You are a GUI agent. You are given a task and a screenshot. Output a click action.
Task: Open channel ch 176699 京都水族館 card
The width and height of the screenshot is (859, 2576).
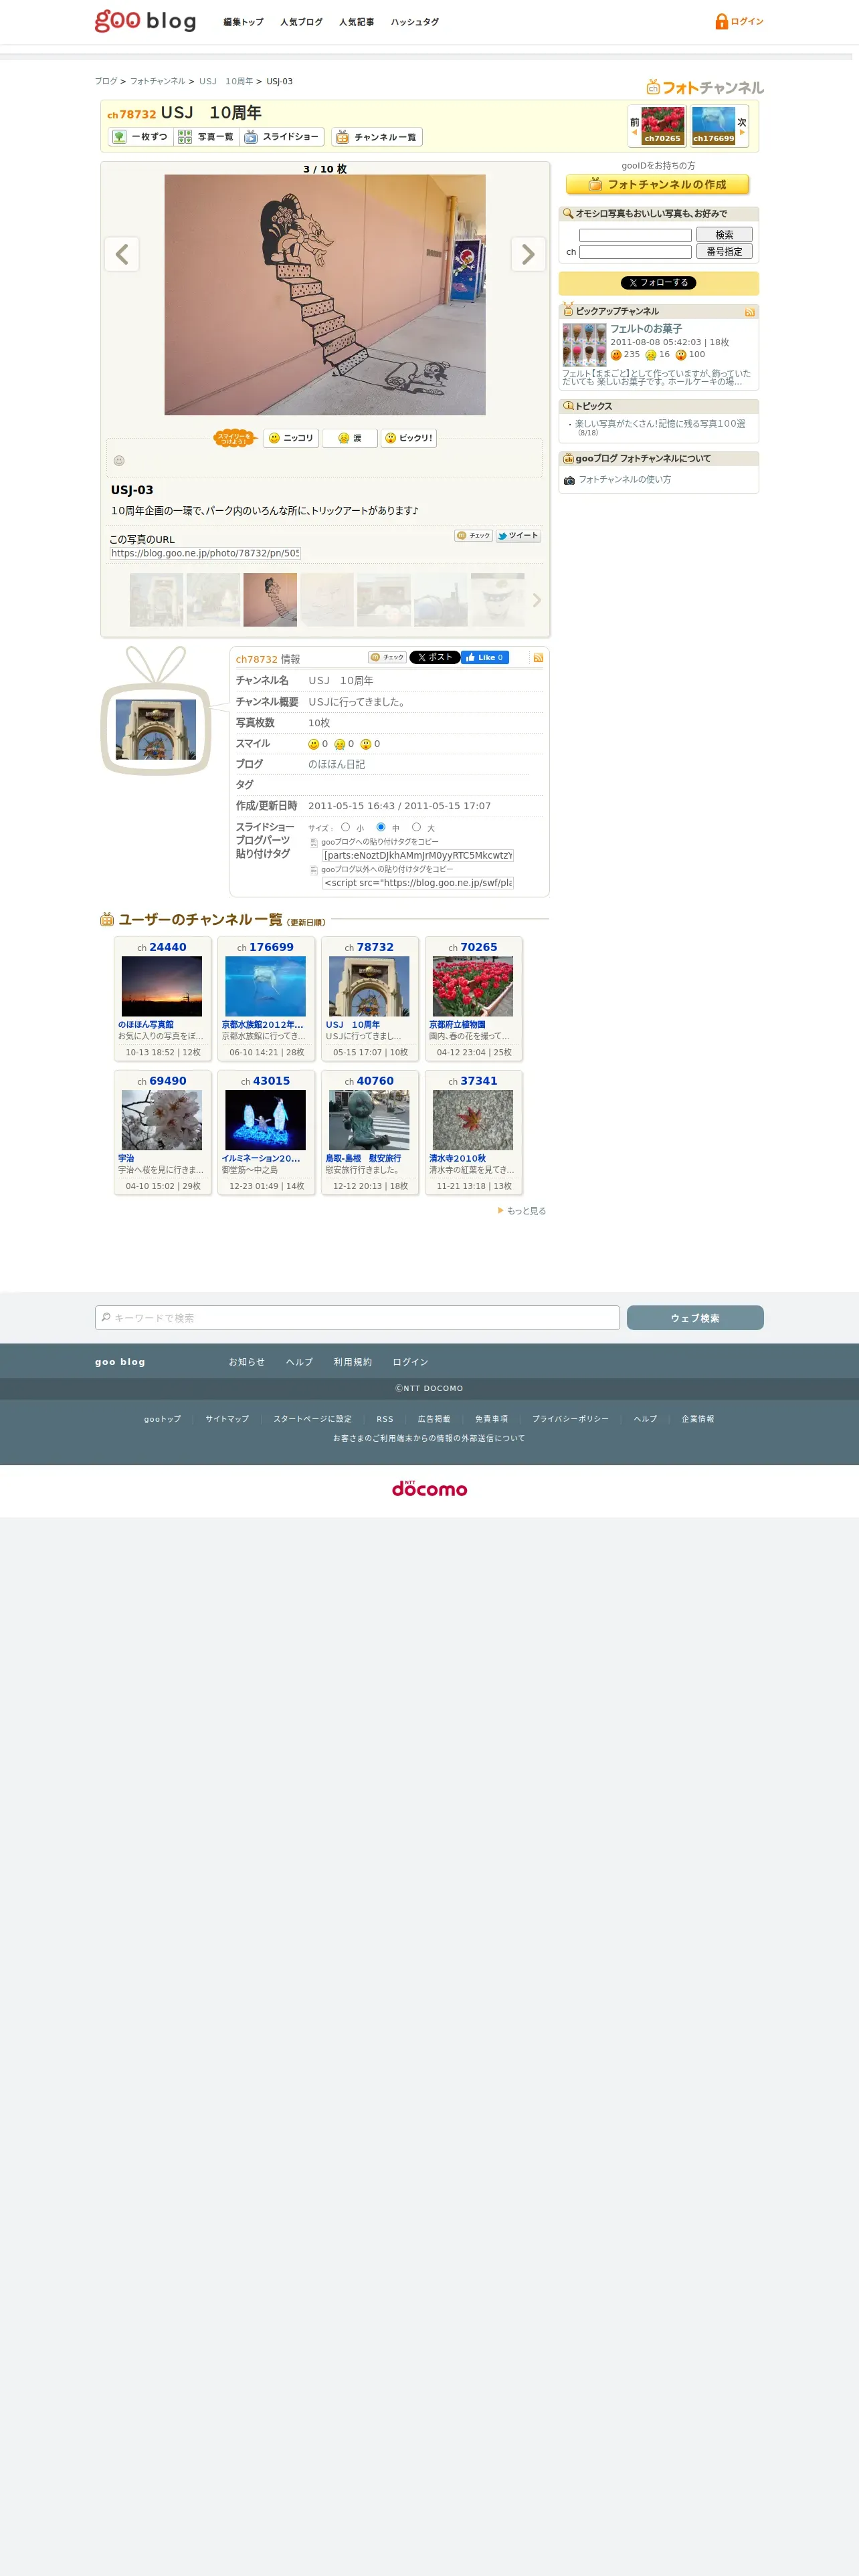(x=266, y=998)
